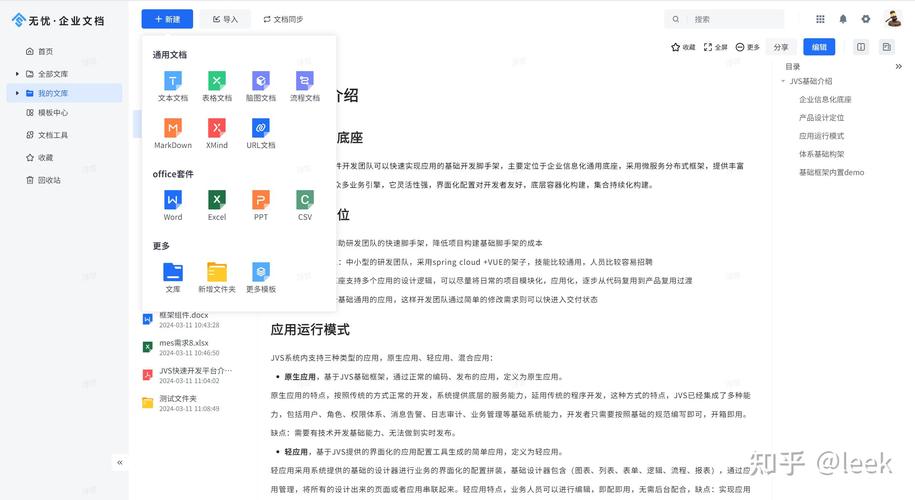
Task: Jump to 企业信息化底座 in outline
Action: pos(825,100)
